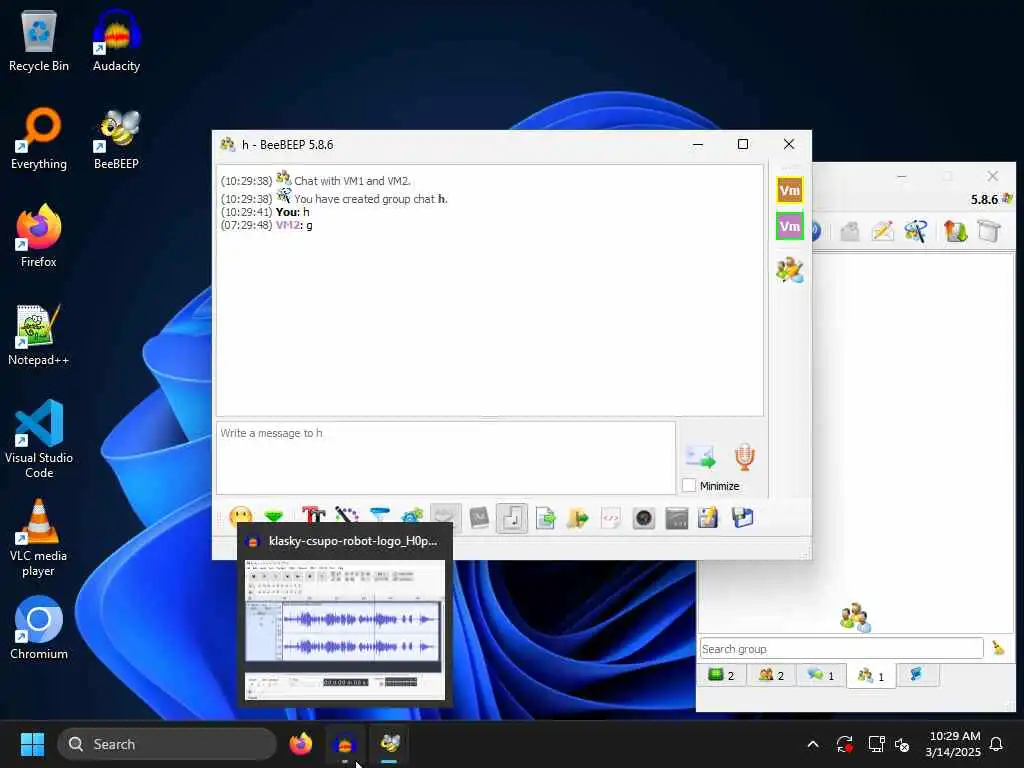Send the message with the green arrow button
Screen dimensions: 1024x768
pyautogui.click(x=701, y=456)
